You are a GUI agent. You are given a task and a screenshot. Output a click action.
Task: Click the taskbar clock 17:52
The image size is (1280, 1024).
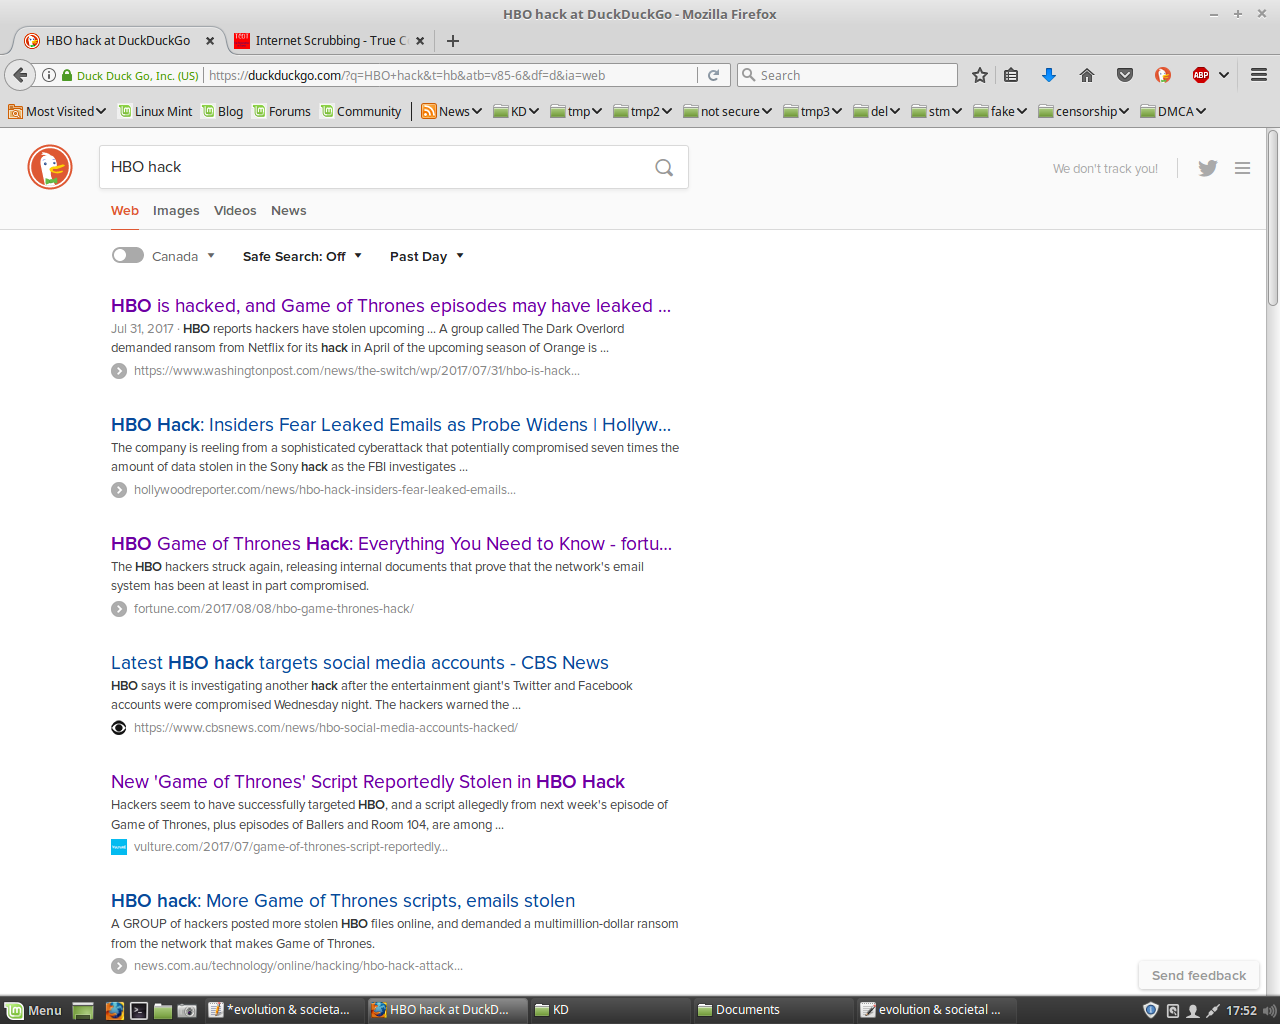(x=1241, y=1010)
